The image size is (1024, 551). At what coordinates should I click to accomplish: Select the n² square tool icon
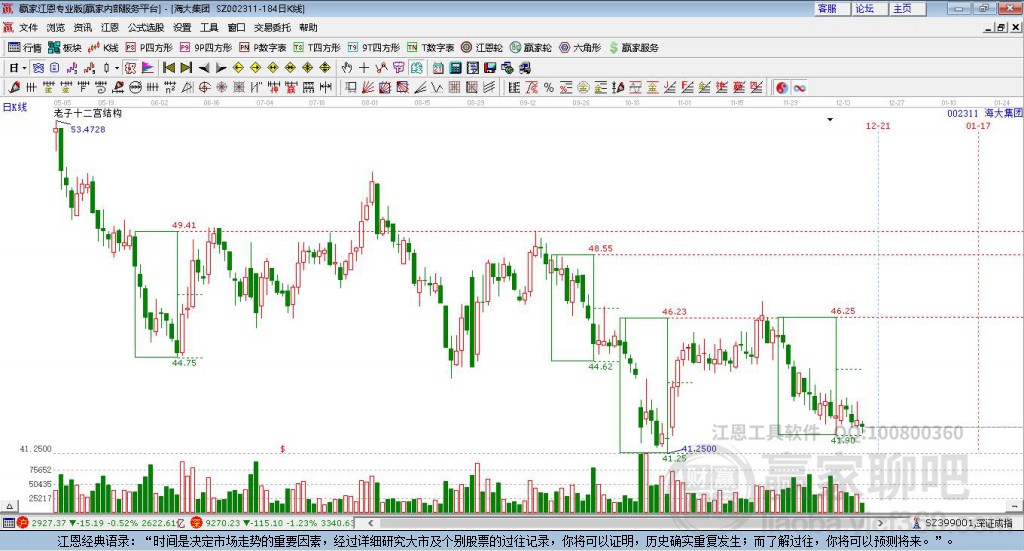tap(170, 87)
